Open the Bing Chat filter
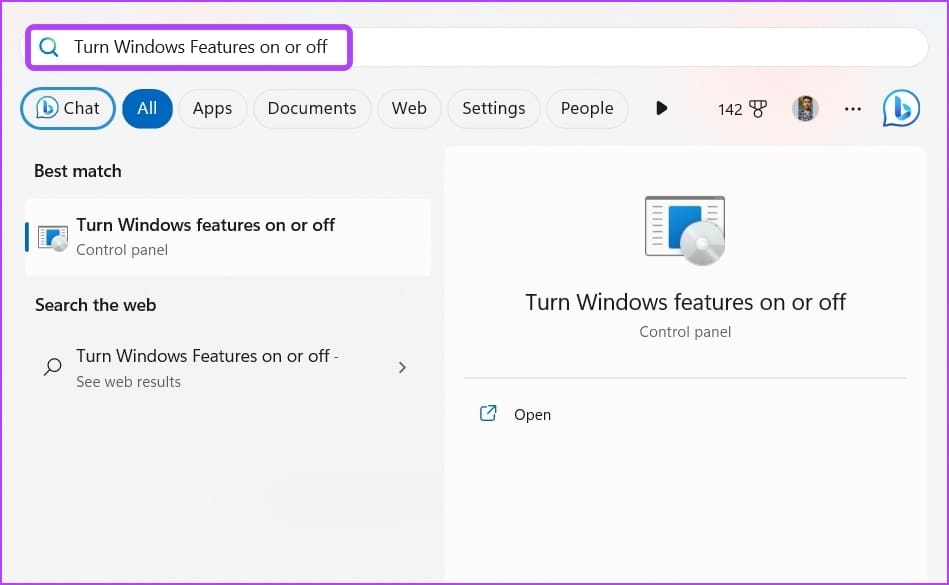Image resolution: width=949 pixels, height=585 pixels. tap(68, 108)
